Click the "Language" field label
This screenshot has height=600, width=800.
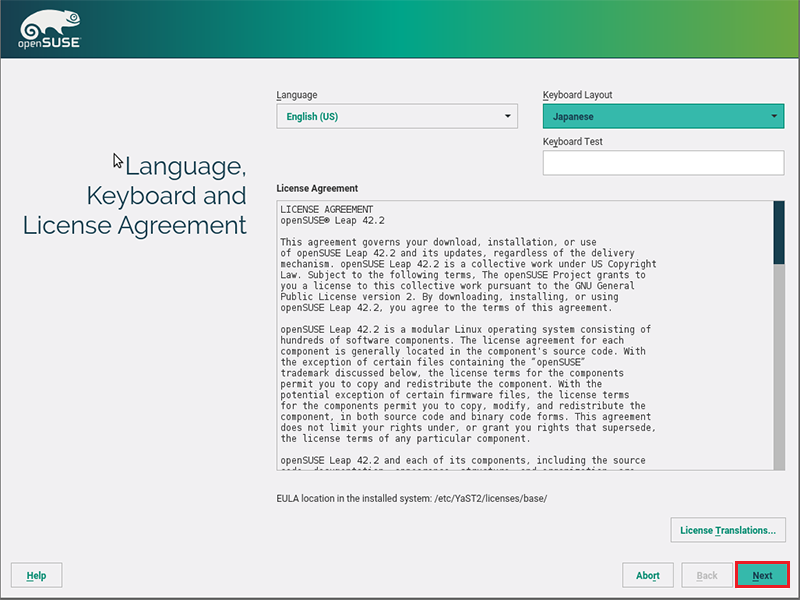297,95
